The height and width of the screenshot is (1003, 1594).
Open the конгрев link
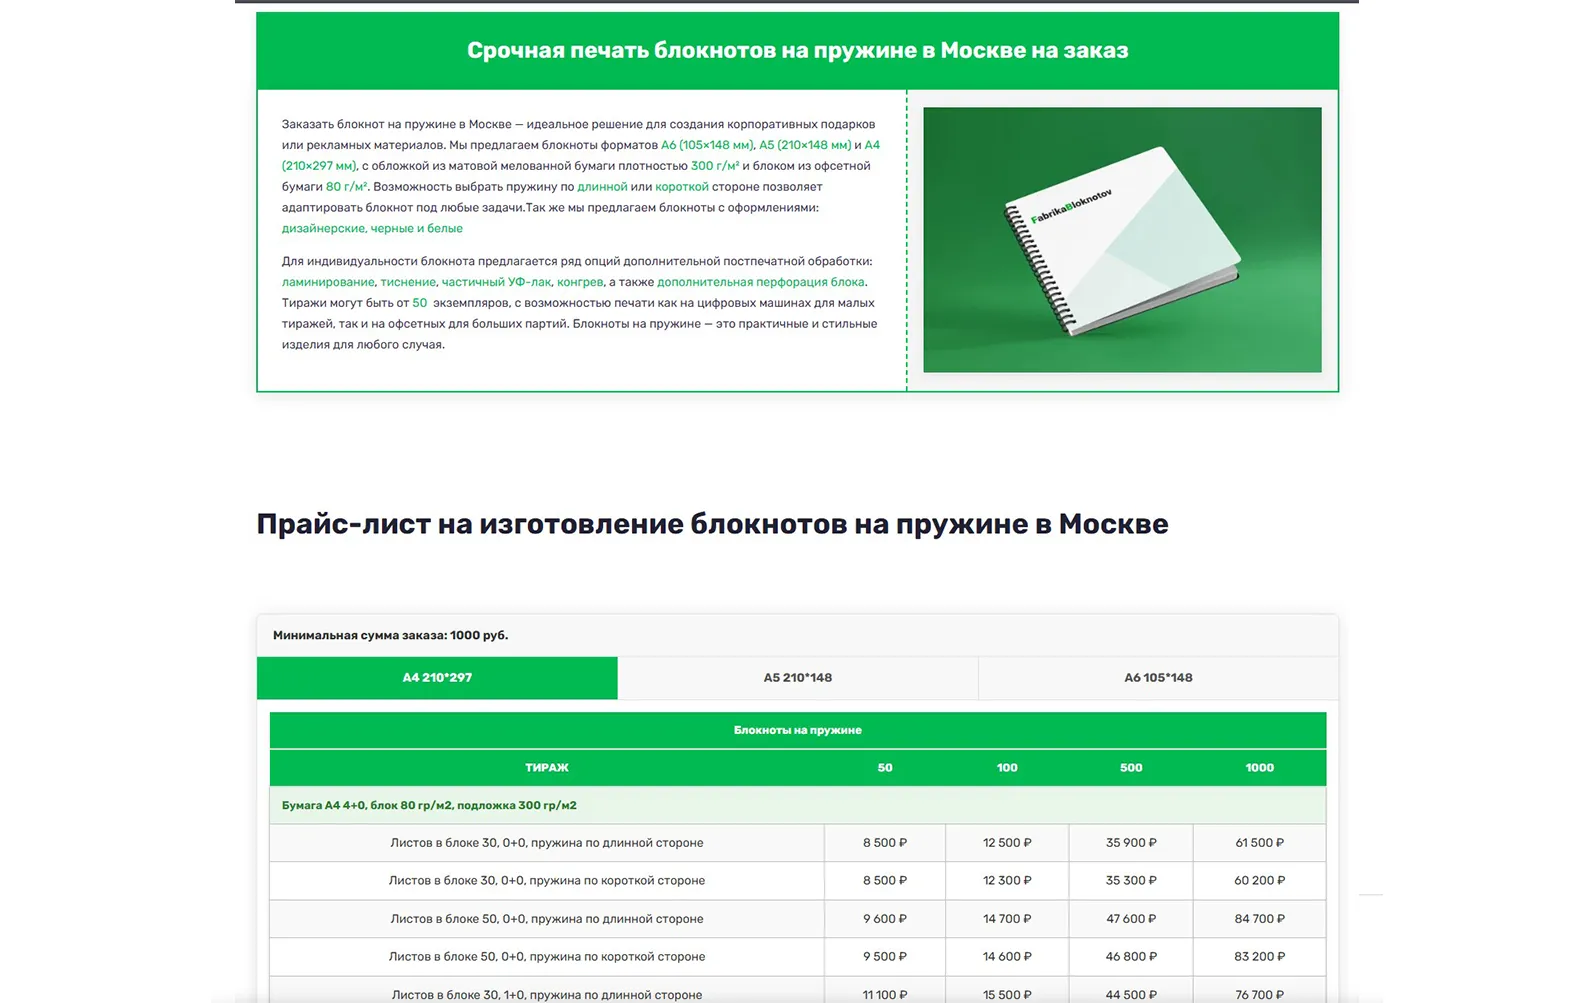pos(580,282)
